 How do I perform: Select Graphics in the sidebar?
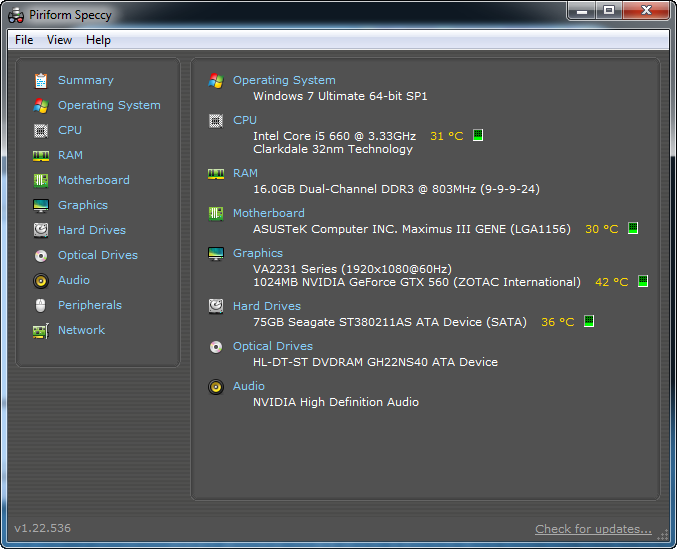coord(83,205)
